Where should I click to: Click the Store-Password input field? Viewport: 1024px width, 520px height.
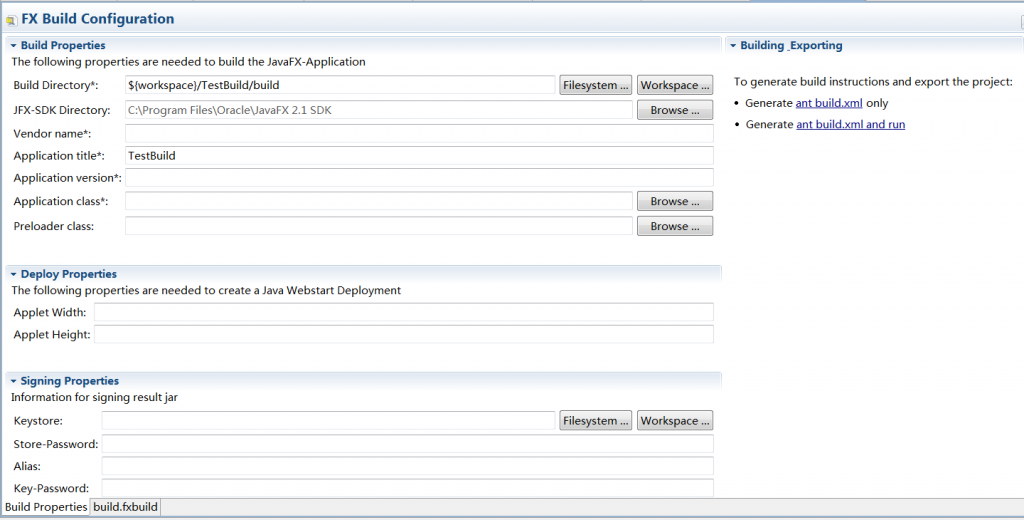pos(407,444)
